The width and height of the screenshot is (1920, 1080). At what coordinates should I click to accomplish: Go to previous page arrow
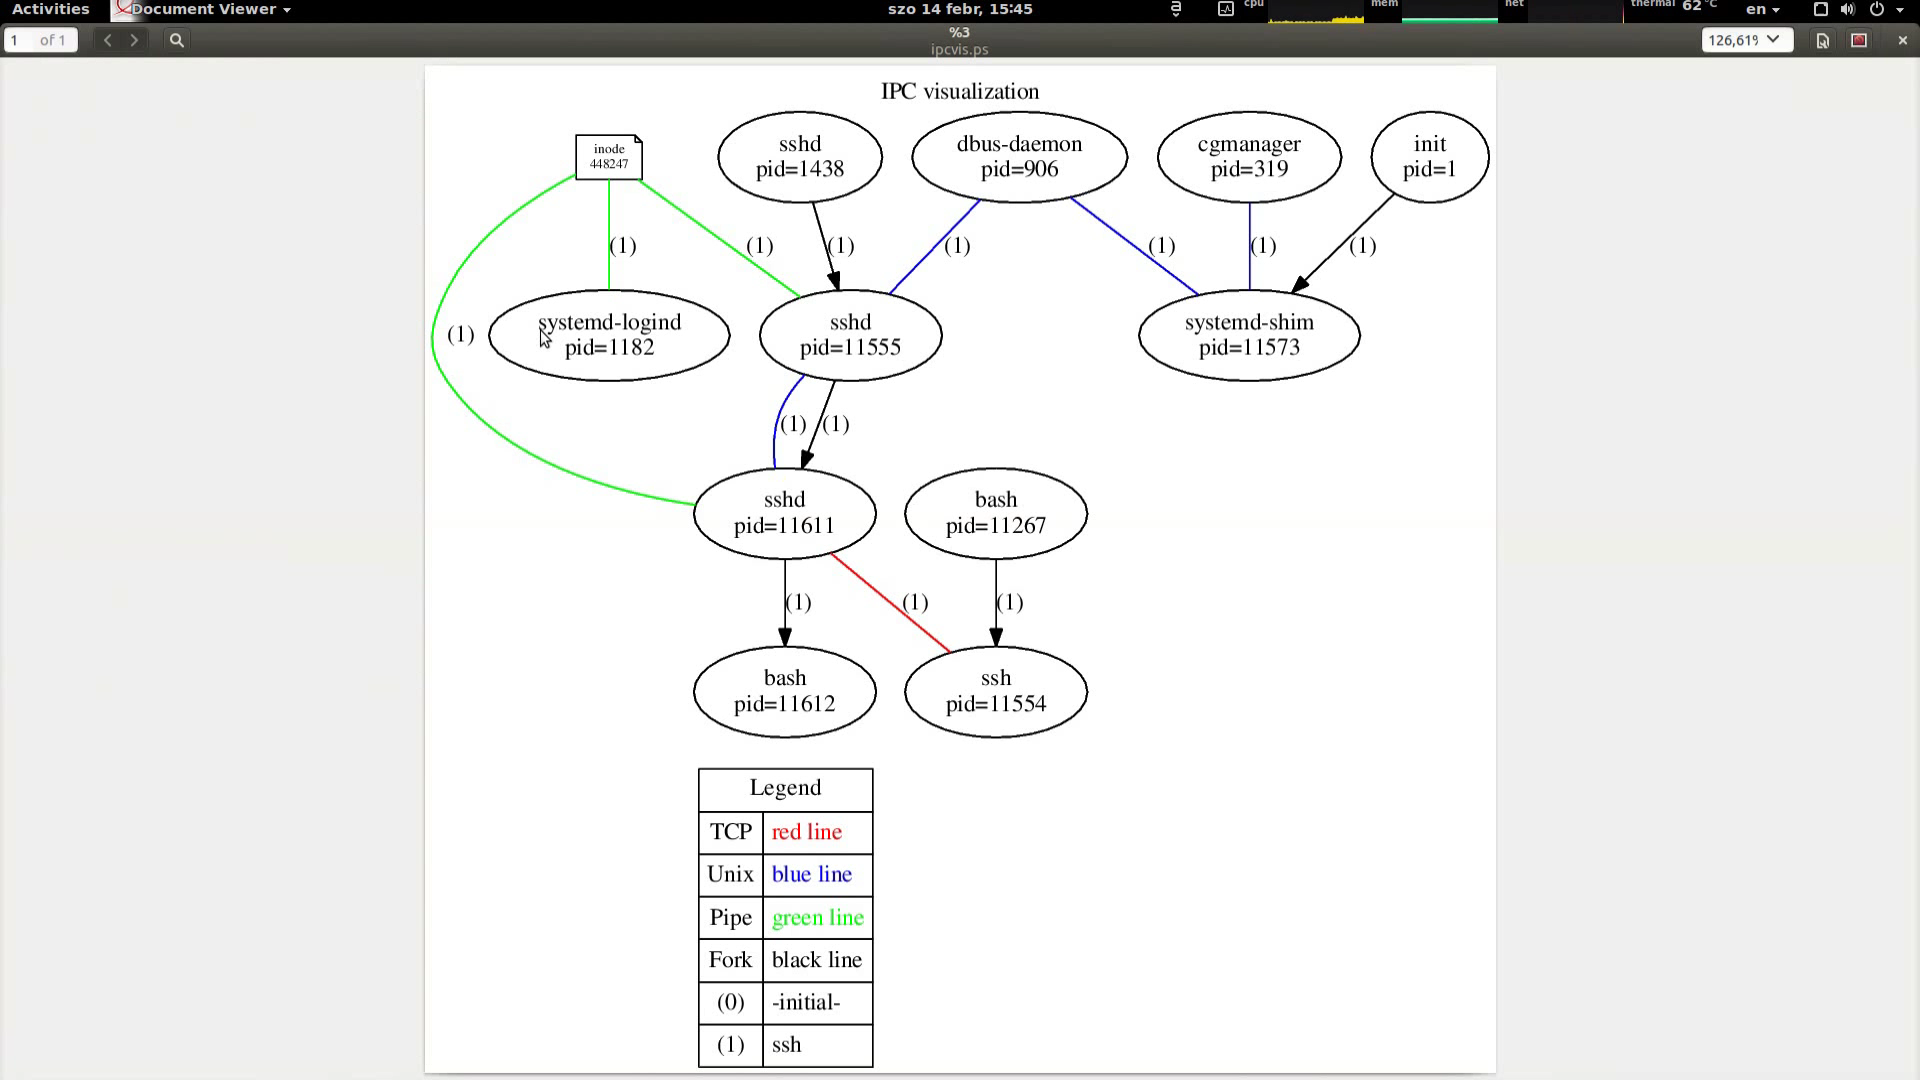(x=107, y=40)
